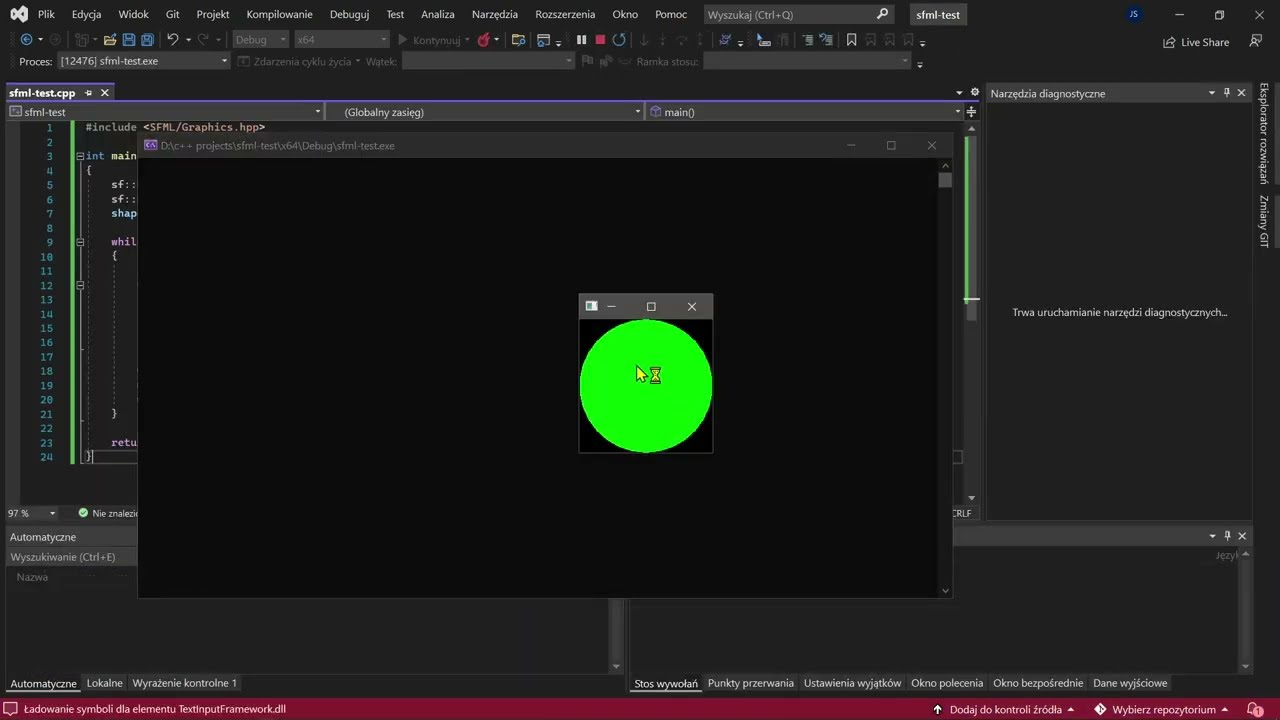Click Dodaj do kontroli źródła in status bar

(1003, 709)
